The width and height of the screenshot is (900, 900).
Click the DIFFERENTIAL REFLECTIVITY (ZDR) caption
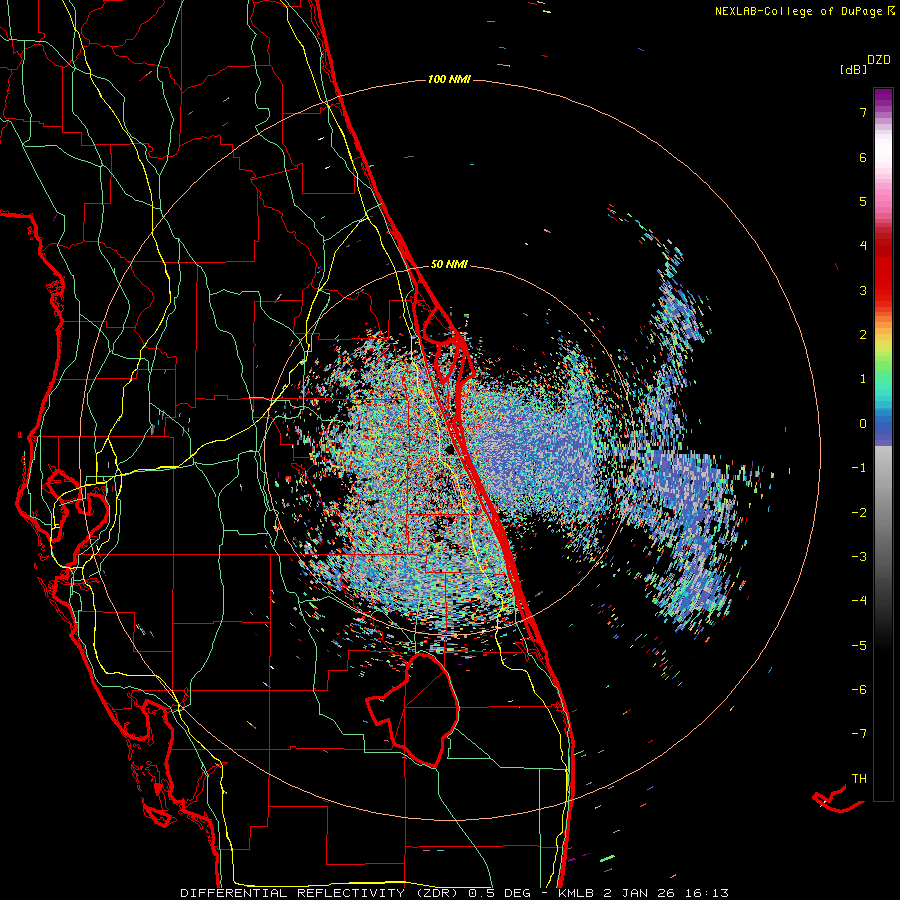321,893
